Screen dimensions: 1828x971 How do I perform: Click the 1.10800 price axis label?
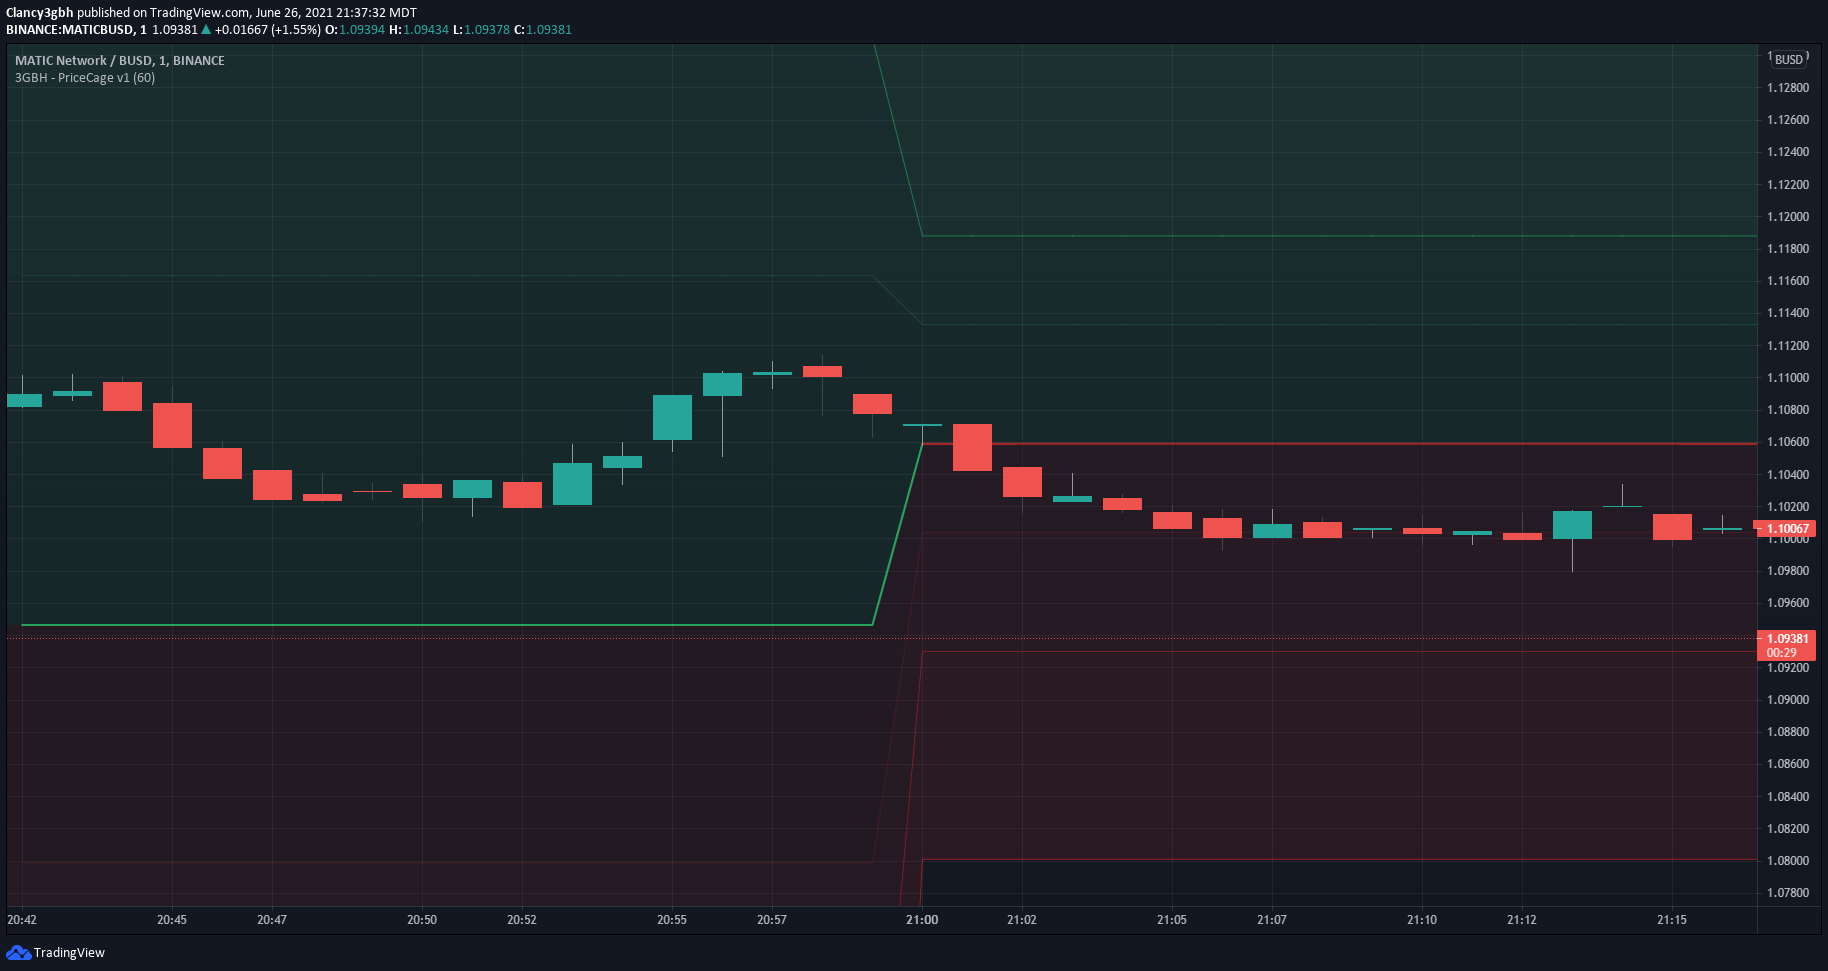[1788, 410]
